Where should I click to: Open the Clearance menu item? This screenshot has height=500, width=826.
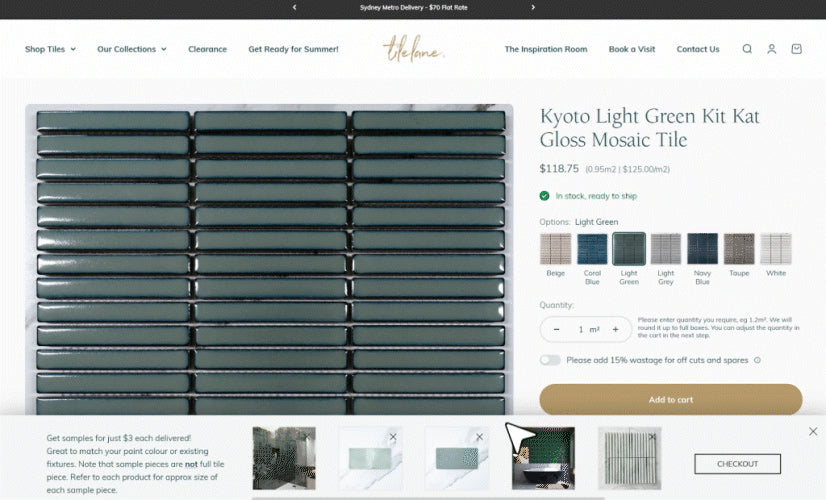tap(207, 49)
